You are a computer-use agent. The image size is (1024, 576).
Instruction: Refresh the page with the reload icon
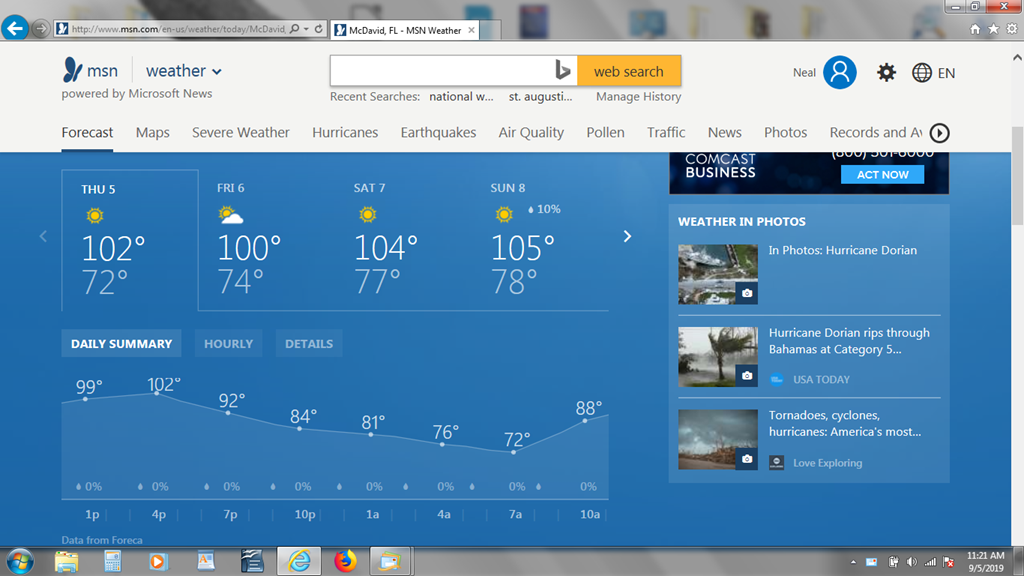(319, 29)
